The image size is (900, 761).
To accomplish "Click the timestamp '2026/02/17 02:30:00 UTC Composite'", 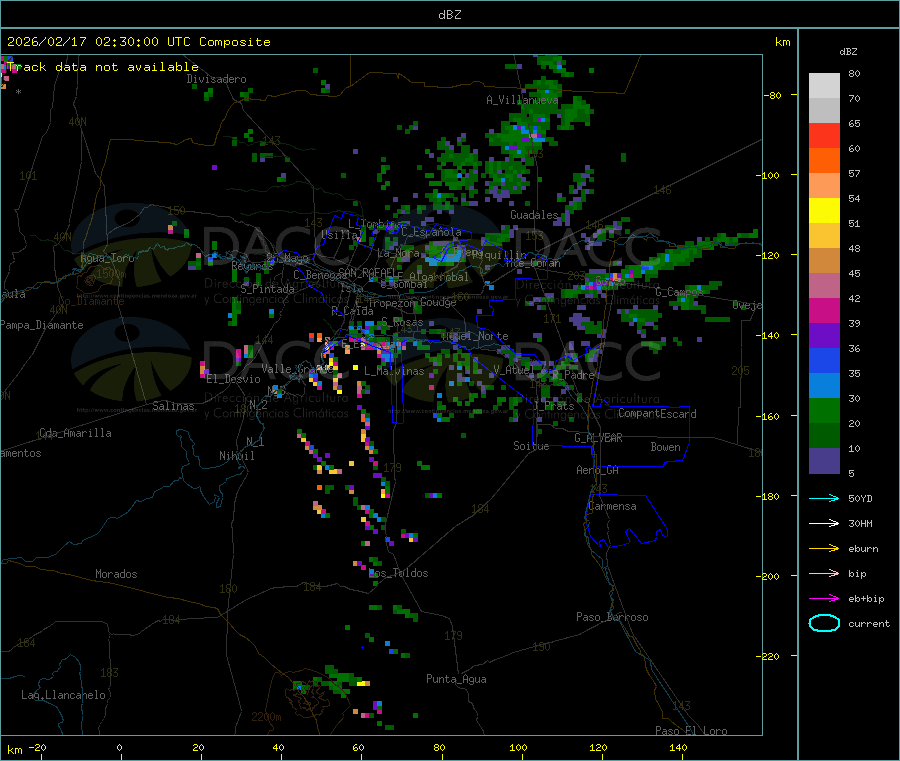I will (x=138, y=42).
